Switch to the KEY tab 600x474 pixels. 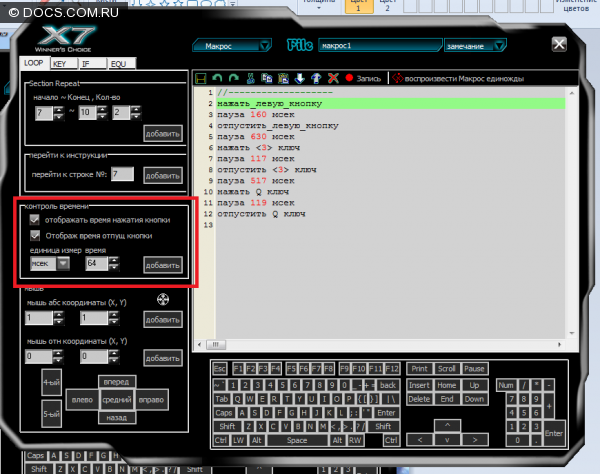click(x=64, y=64)
